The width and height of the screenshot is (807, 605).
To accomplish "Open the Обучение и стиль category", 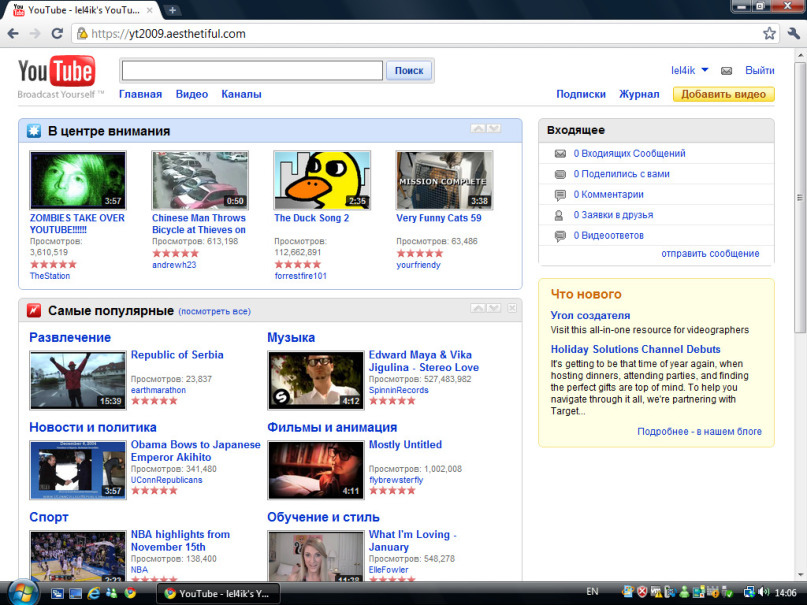I will [323, 517].
